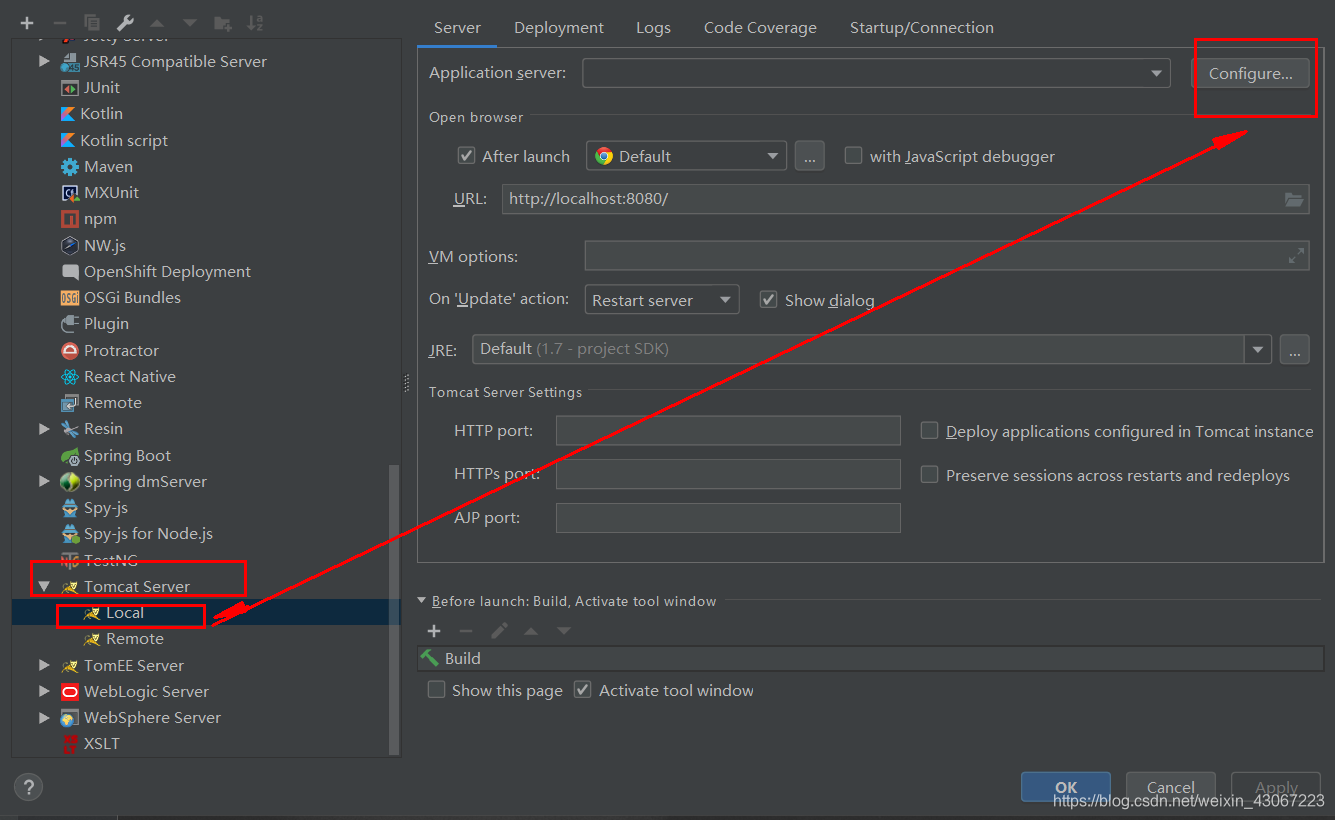Click the browse button next to JRE field

click(x=1294, y=349)
